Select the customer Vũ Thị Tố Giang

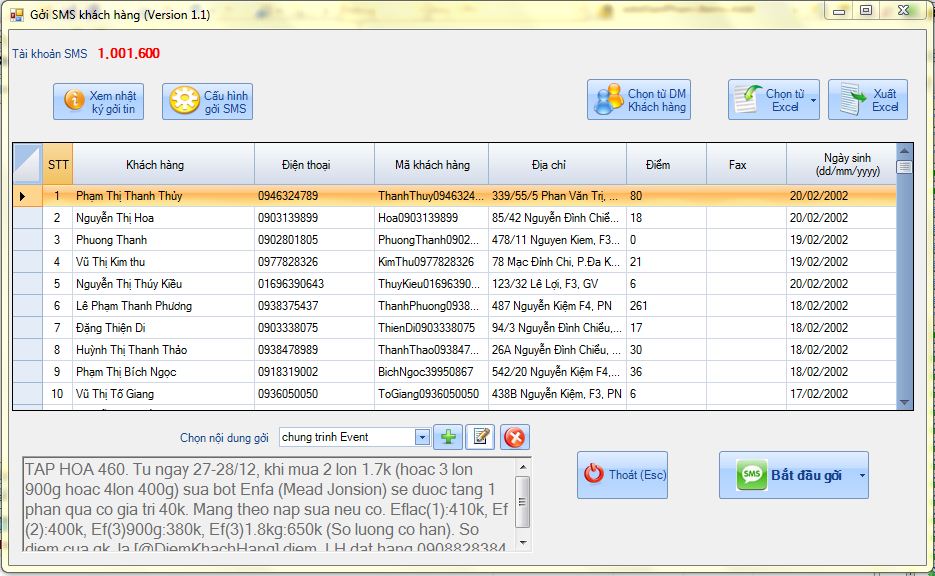click(x=114, y=394)
